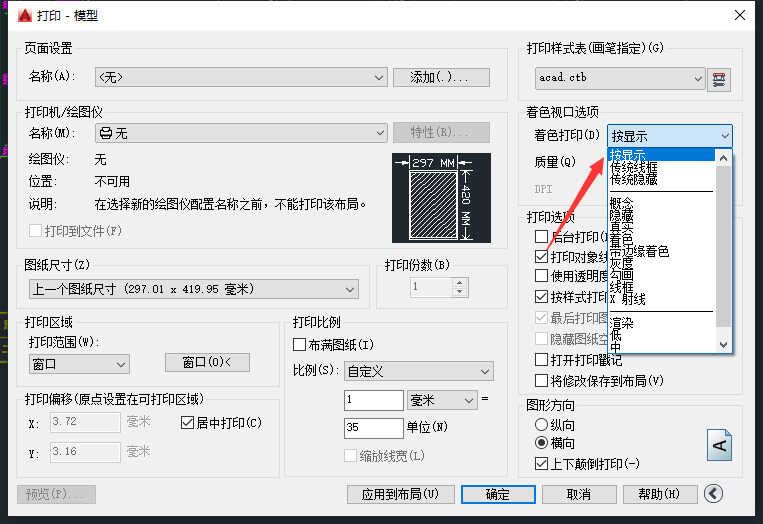
Task: Toggle 上下颠倒打印 upside-down checkbox
Action: point(542,464)
